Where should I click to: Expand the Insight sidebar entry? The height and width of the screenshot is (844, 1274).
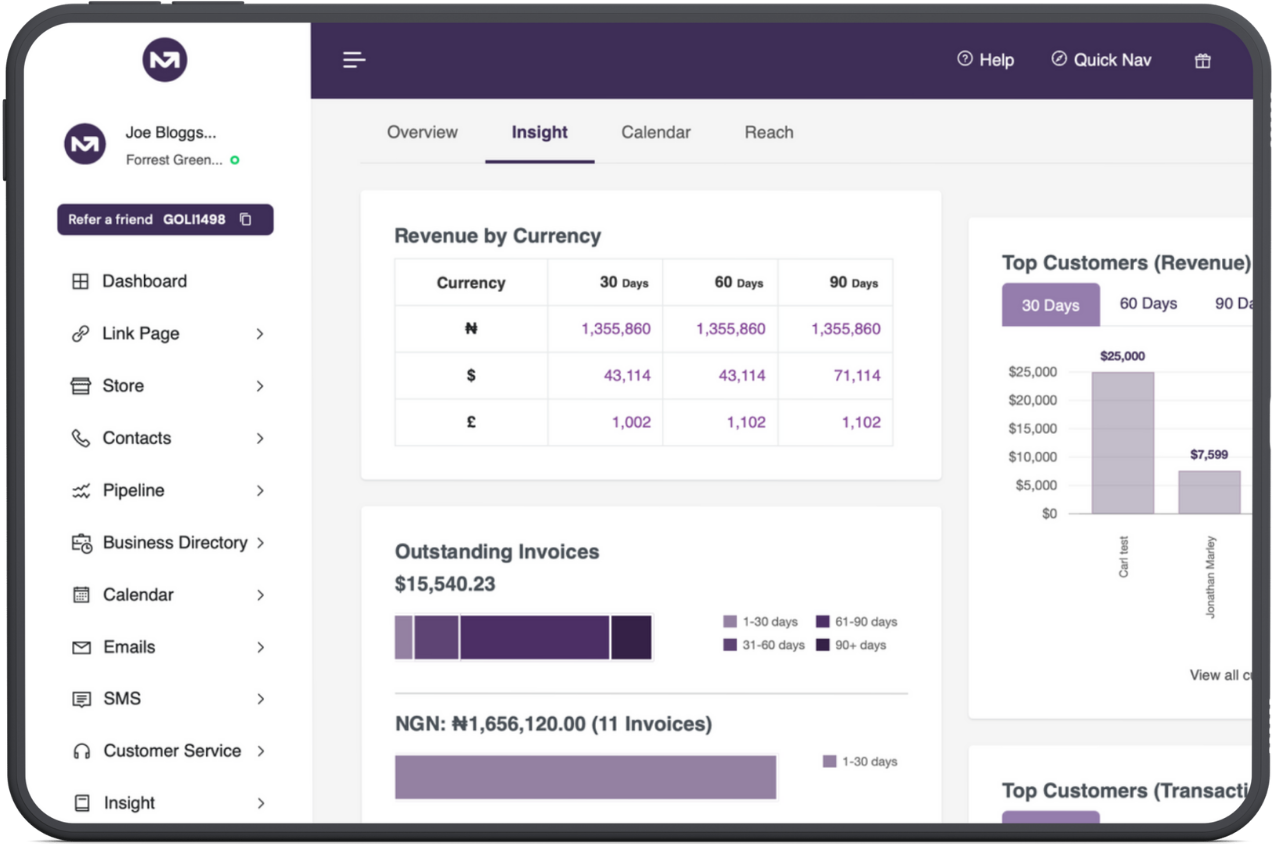click(128, 802)
